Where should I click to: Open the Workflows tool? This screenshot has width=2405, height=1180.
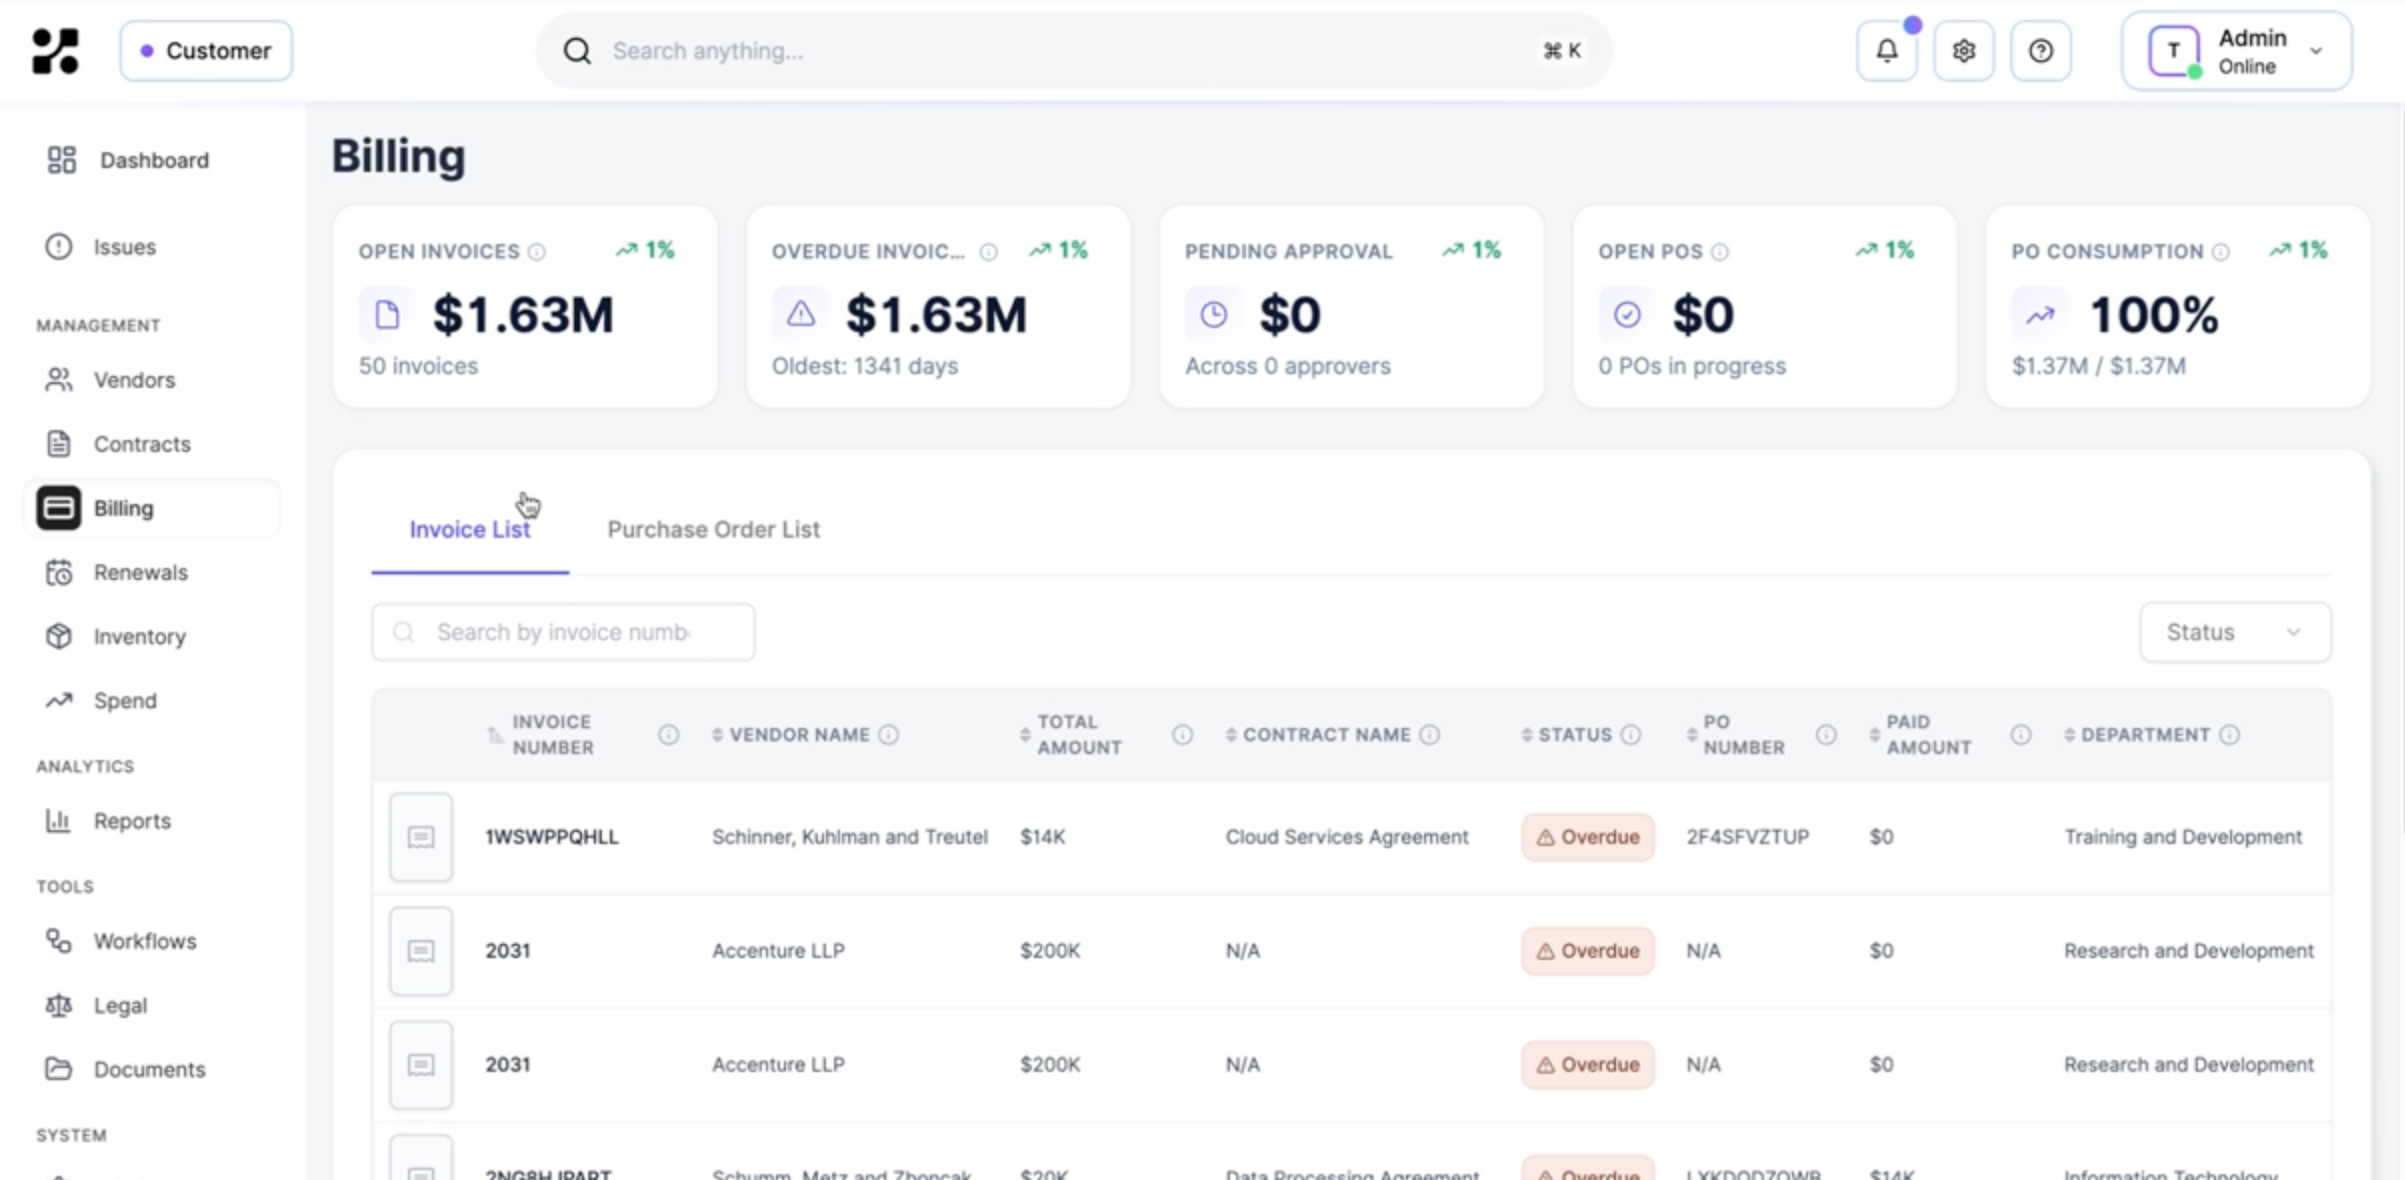click(x=145, y=940)
